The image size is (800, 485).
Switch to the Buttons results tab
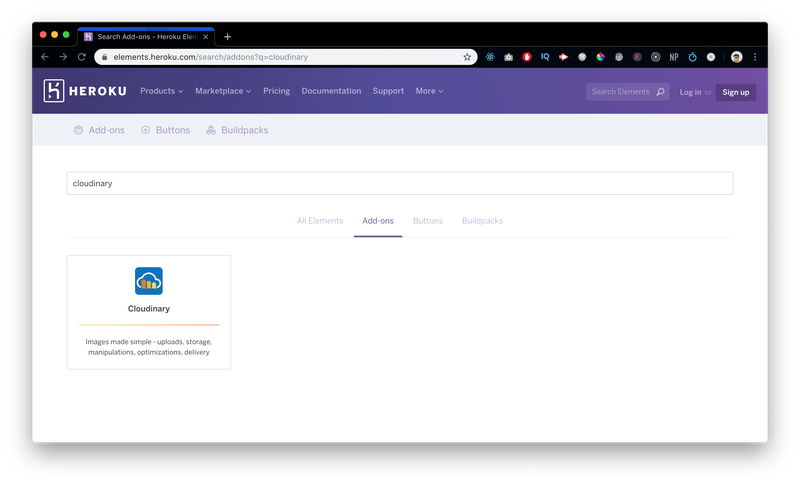(428, 221)
